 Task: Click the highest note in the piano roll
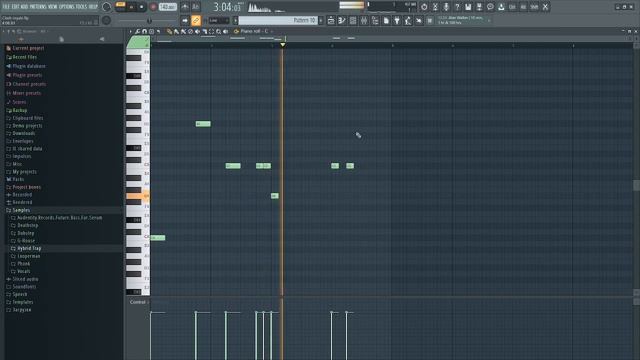coord(203,124)
